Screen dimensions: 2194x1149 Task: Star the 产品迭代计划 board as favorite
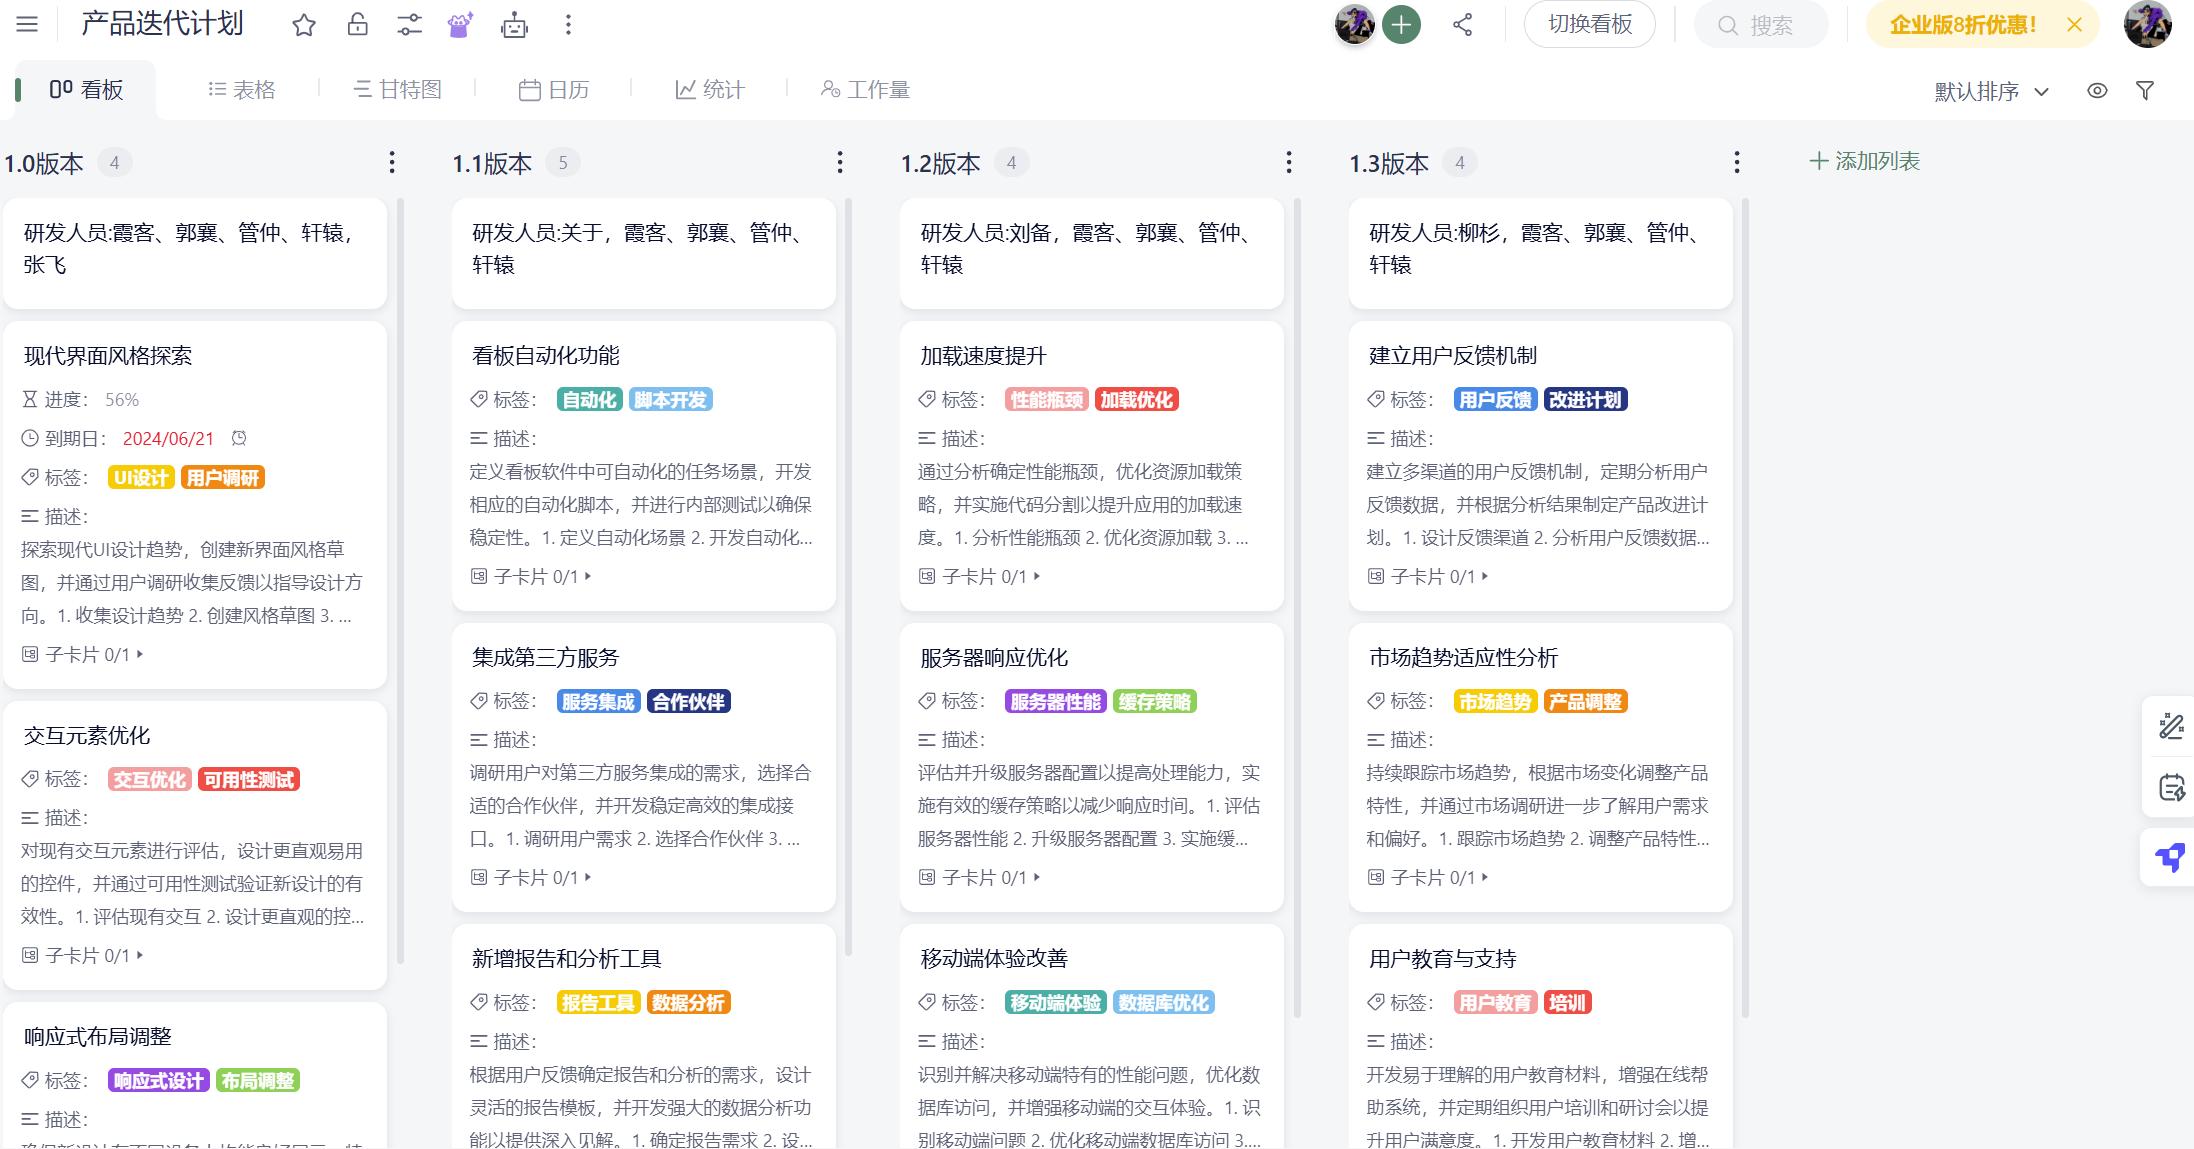(304, 25)
